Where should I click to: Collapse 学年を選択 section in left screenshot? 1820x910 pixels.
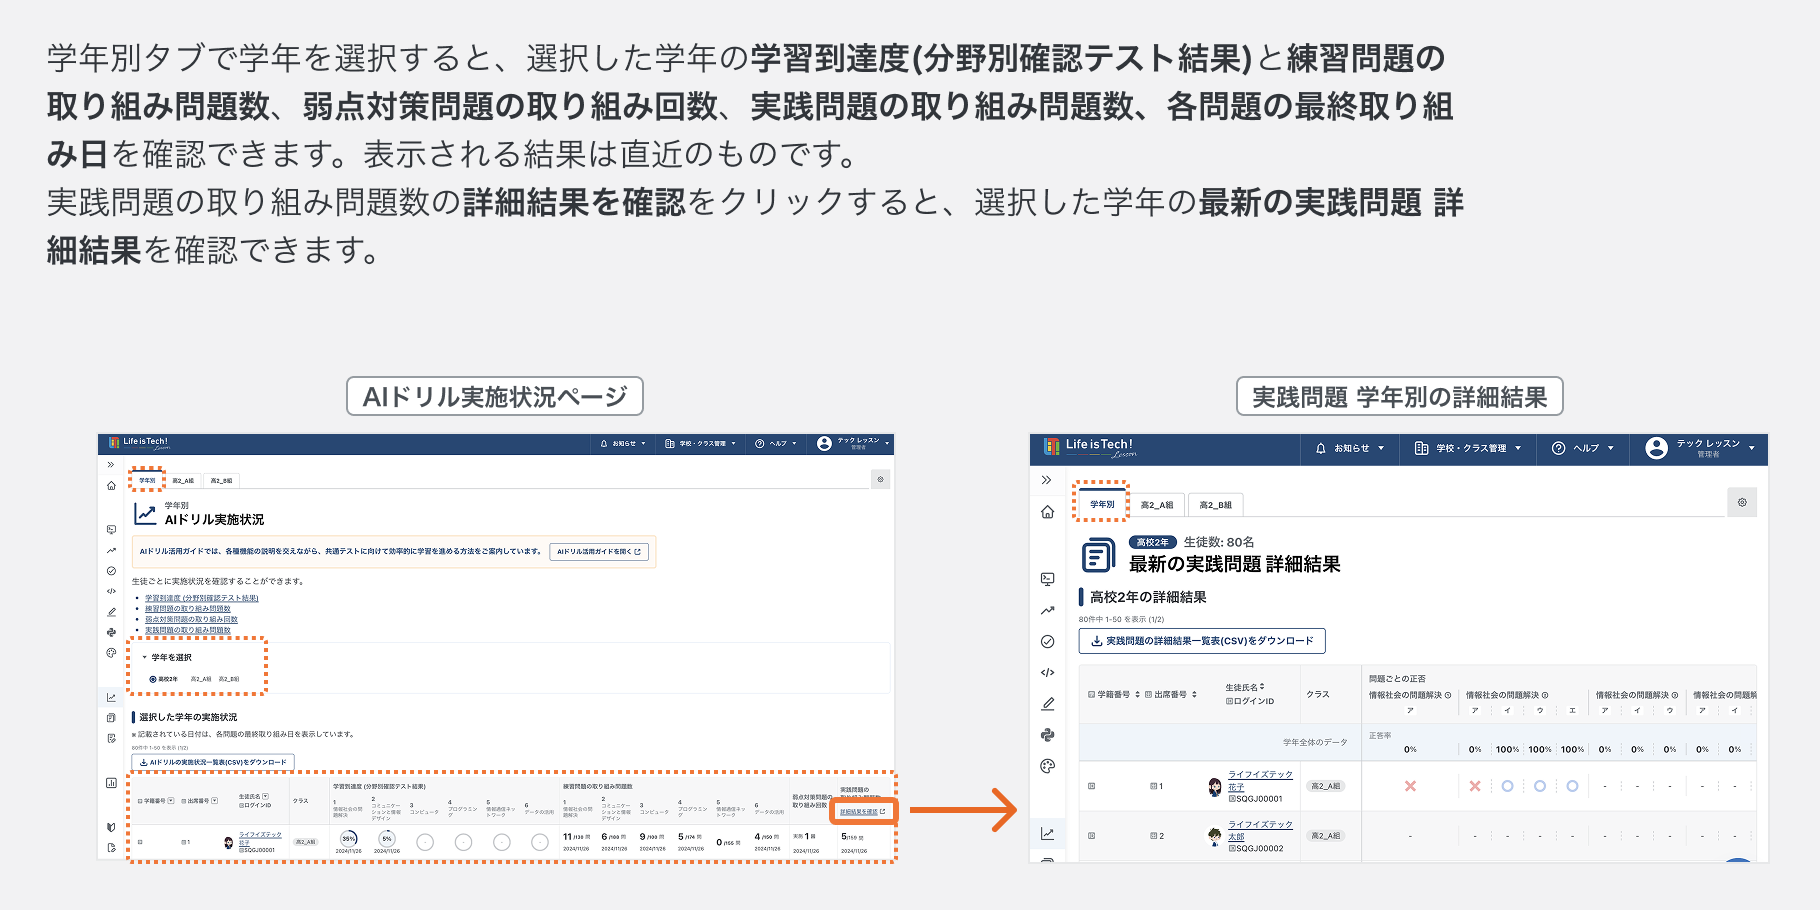[x=144, y=657]
